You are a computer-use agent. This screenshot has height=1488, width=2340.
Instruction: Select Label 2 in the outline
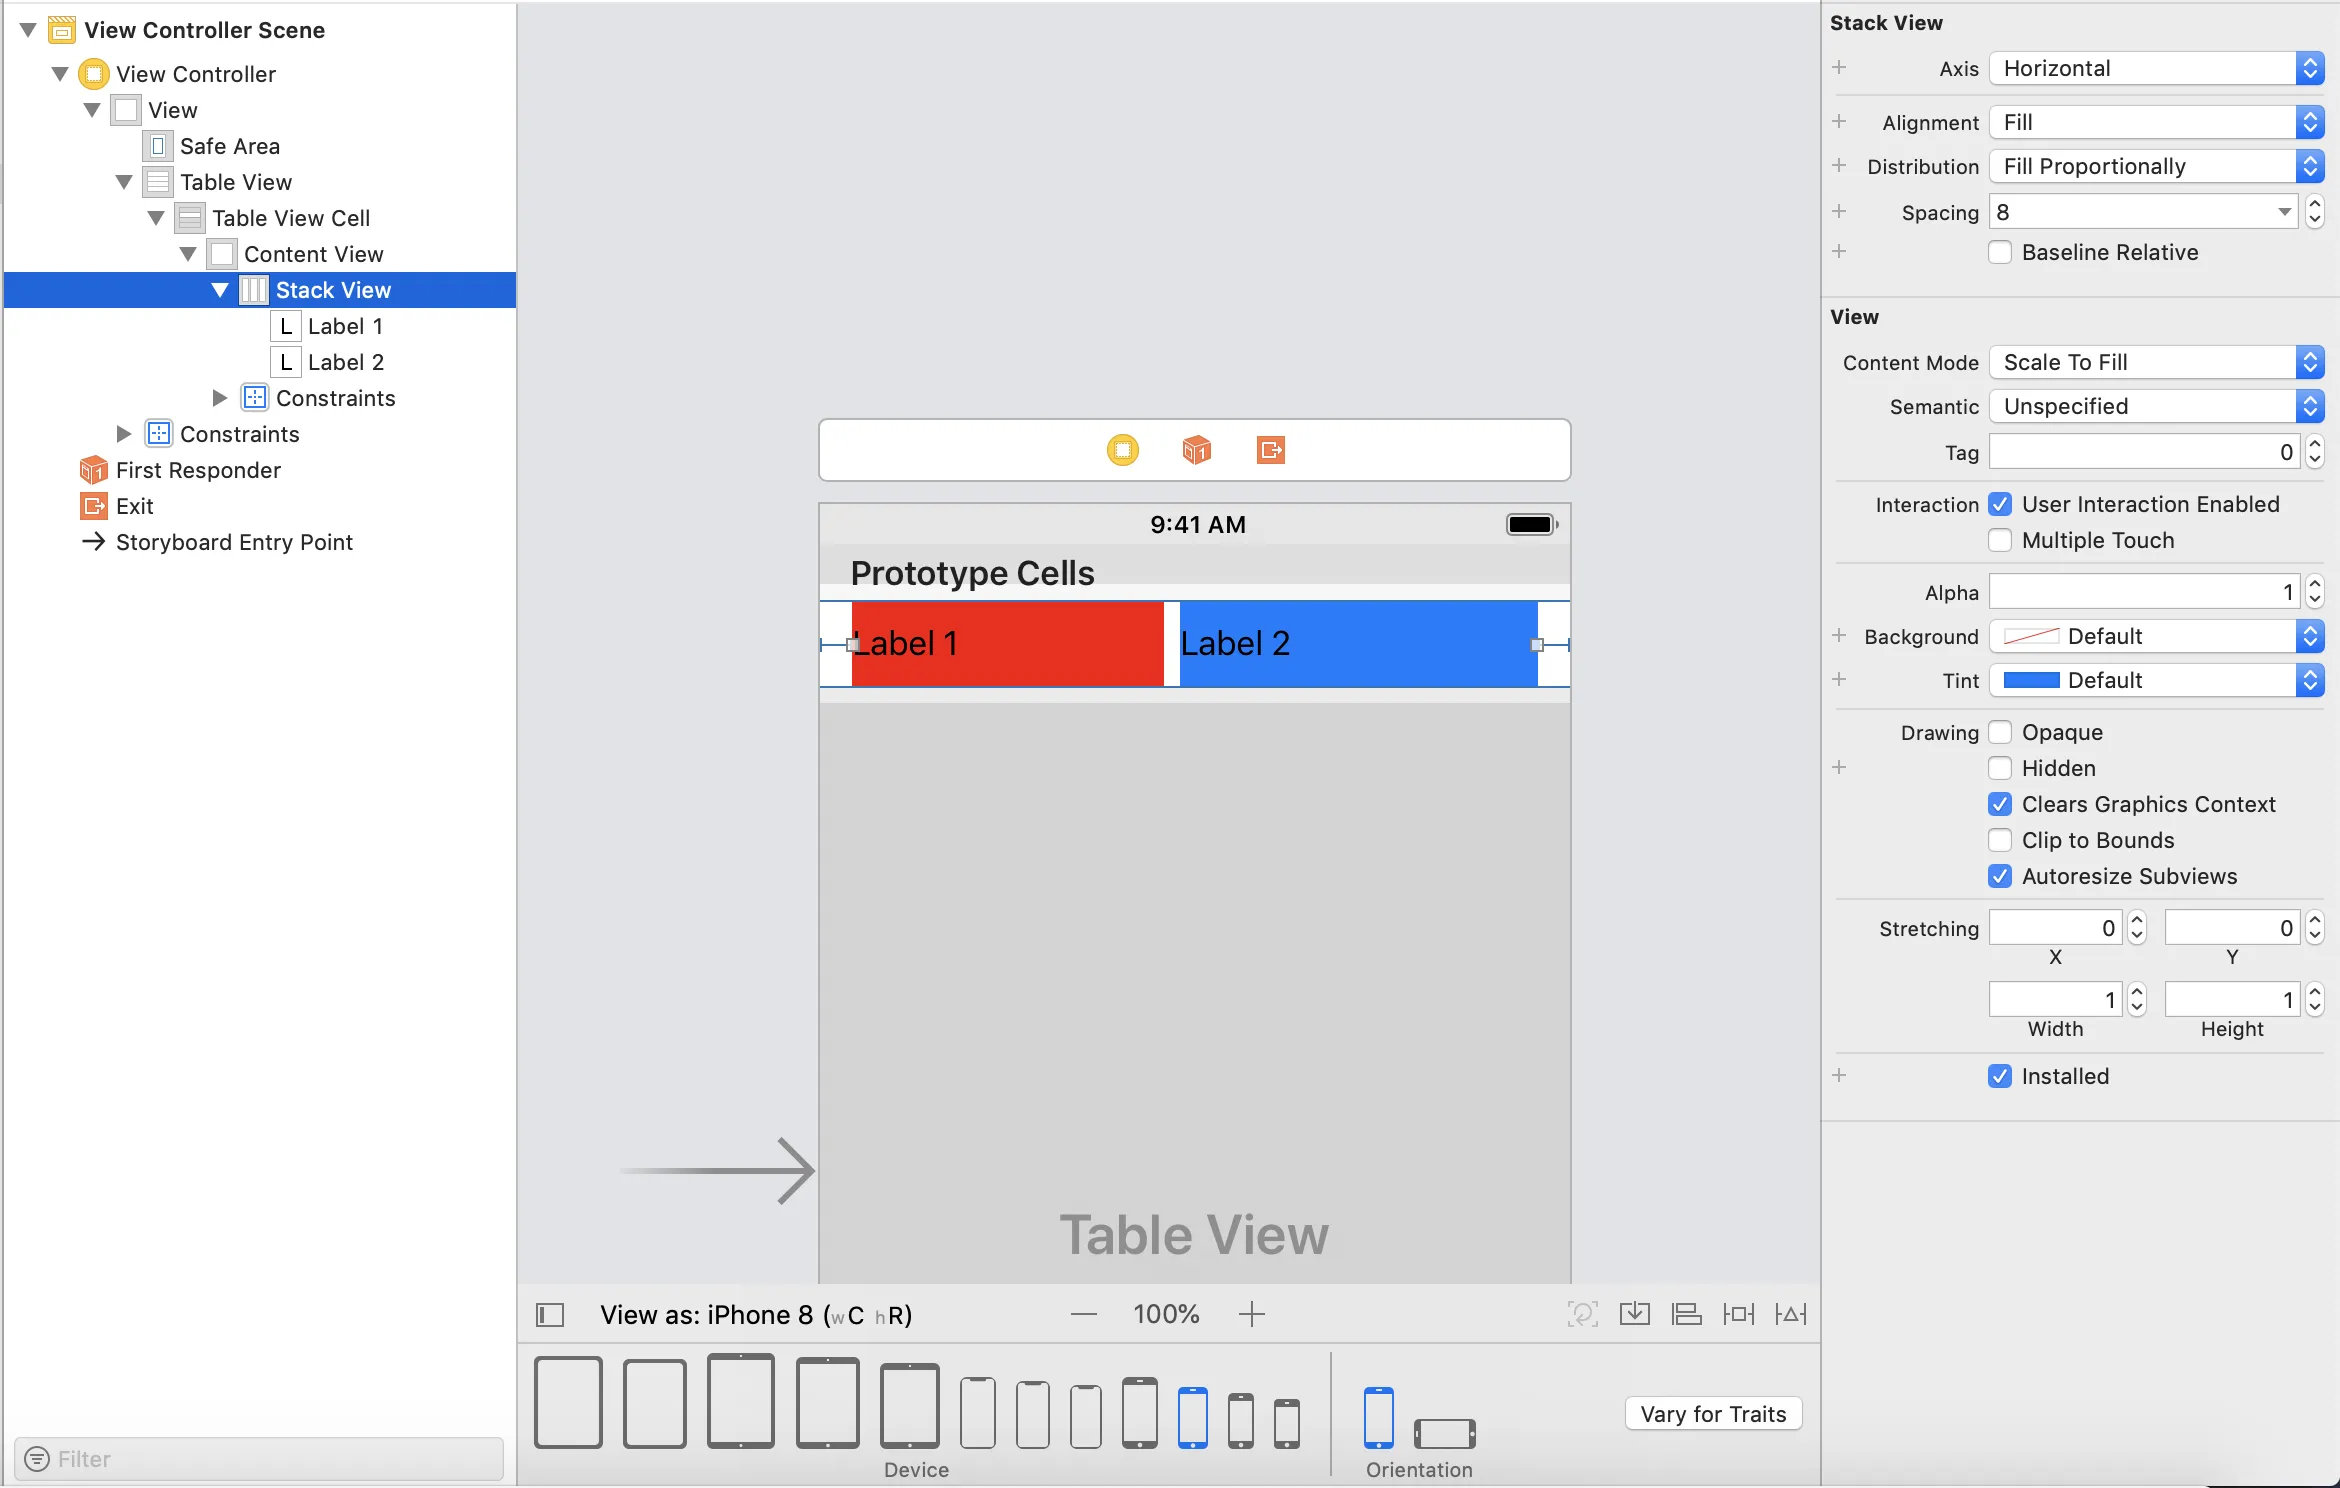(345, 362)
